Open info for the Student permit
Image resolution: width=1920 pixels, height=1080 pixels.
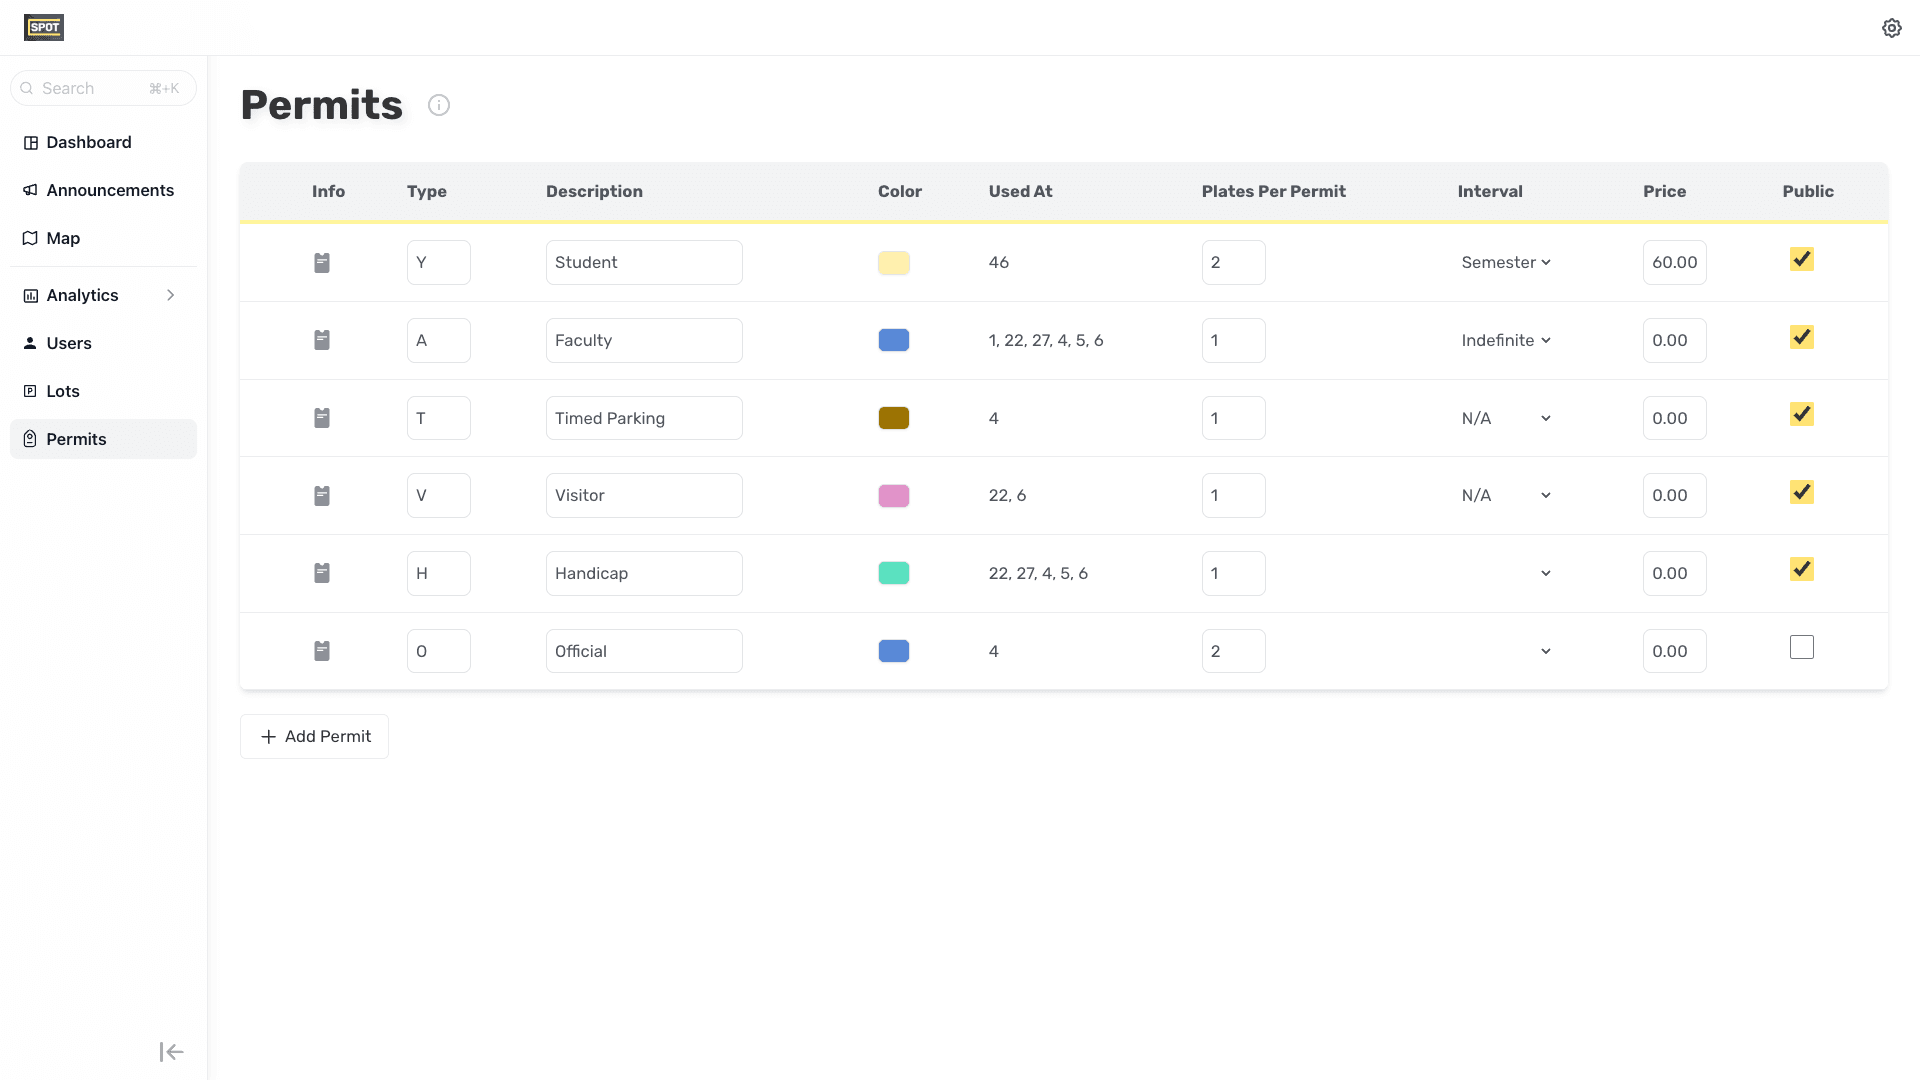322,263
